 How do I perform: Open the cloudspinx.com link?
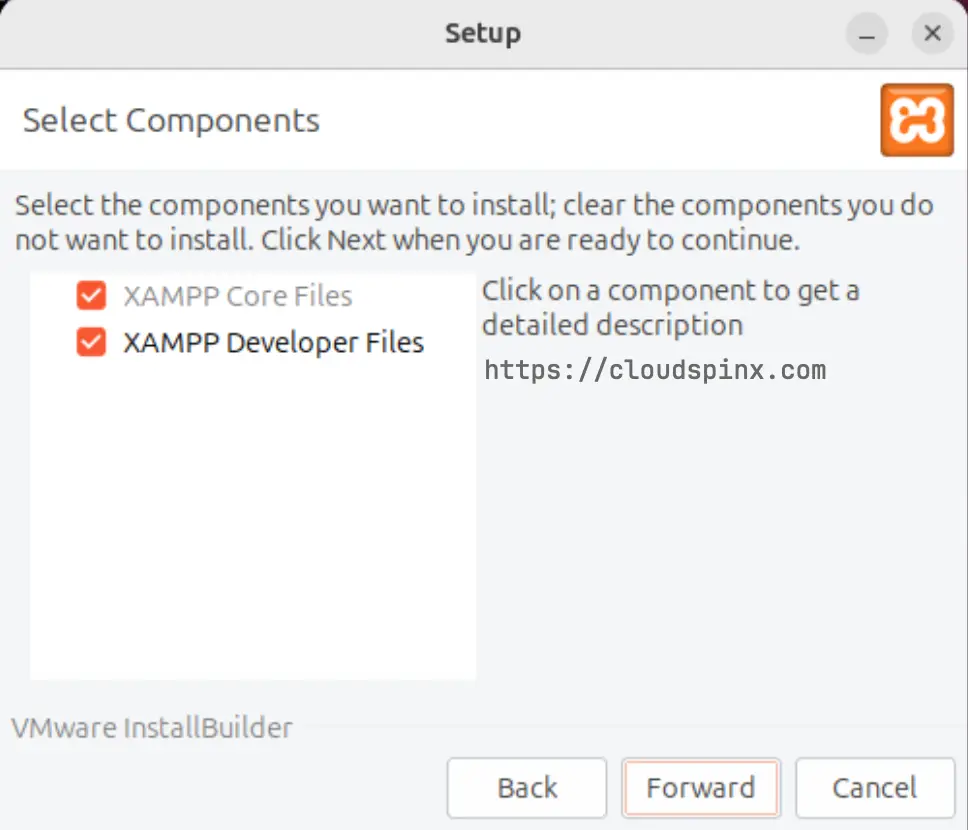tap(655, 369)
